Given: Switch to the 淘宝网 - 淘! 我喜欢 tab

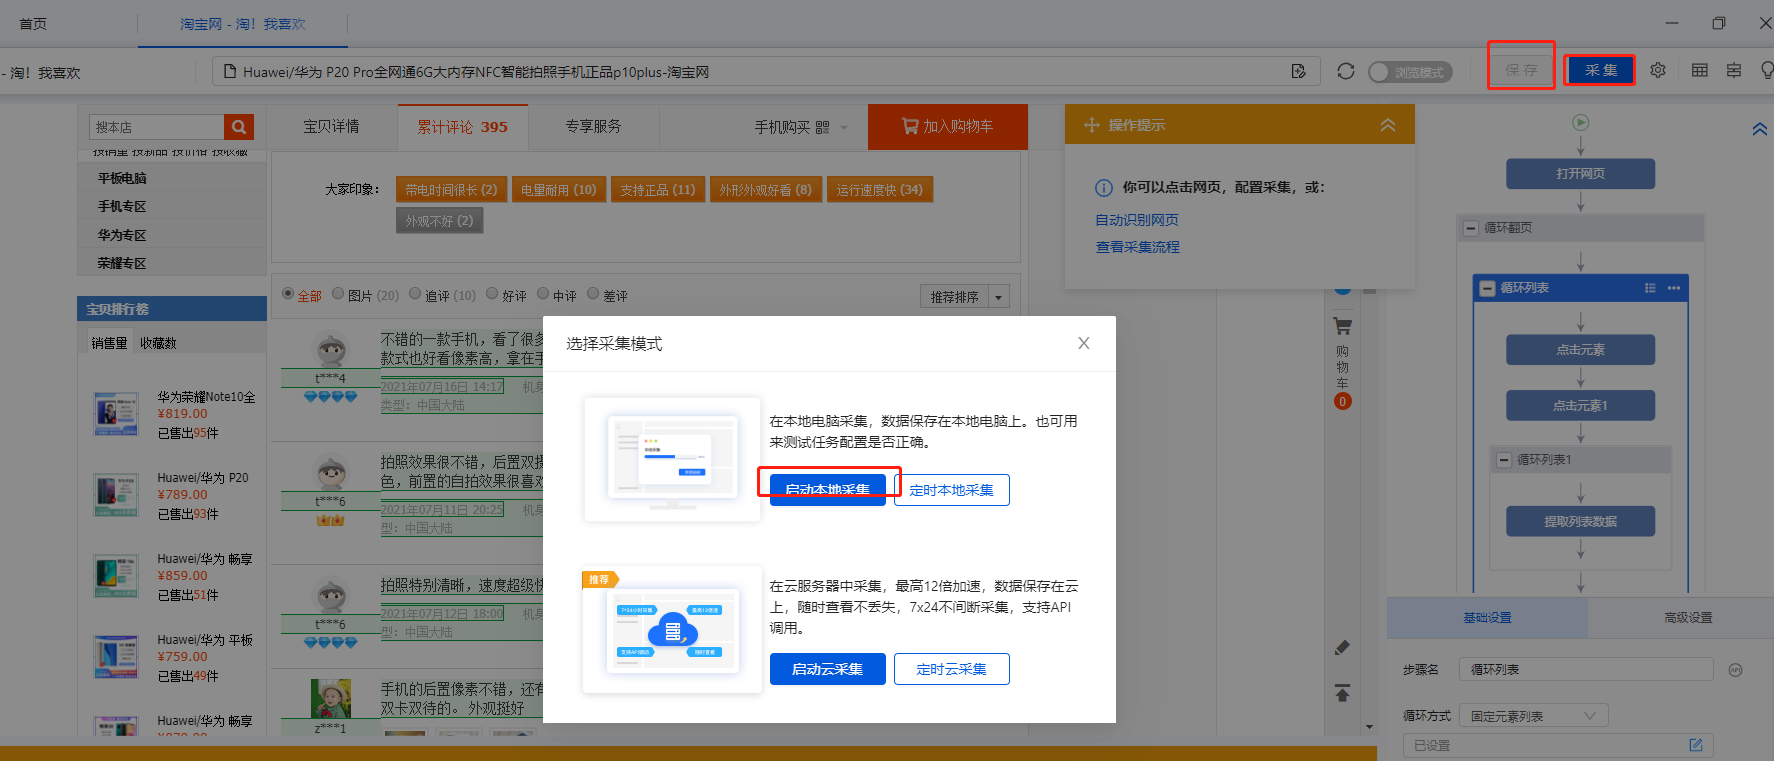Looking at the screenshot, I should coord(243,24).
